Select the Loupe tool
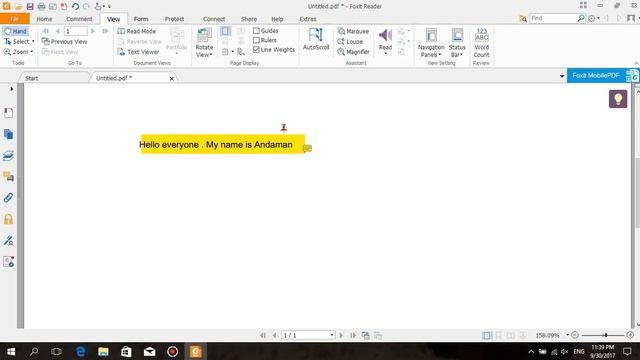 [x=350, y=42]
